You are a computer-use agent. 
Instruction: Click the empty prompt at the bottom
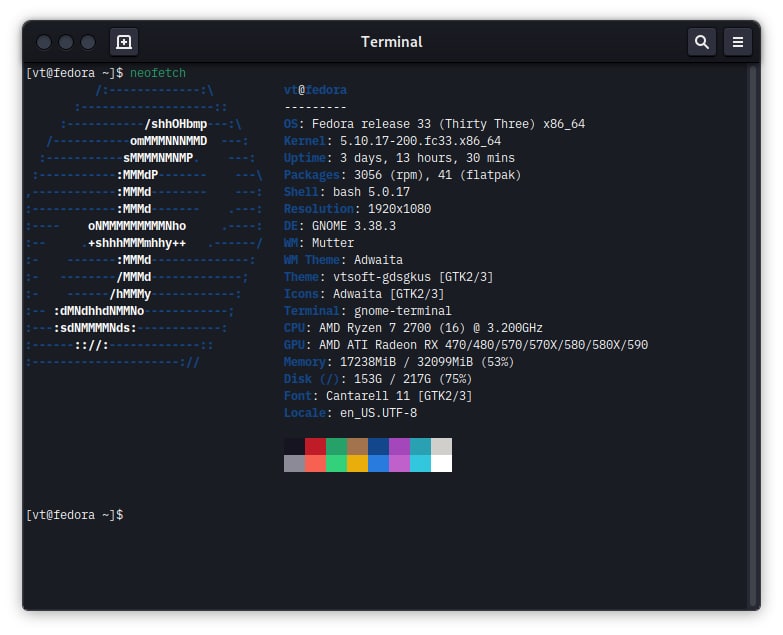coord(75,515)
